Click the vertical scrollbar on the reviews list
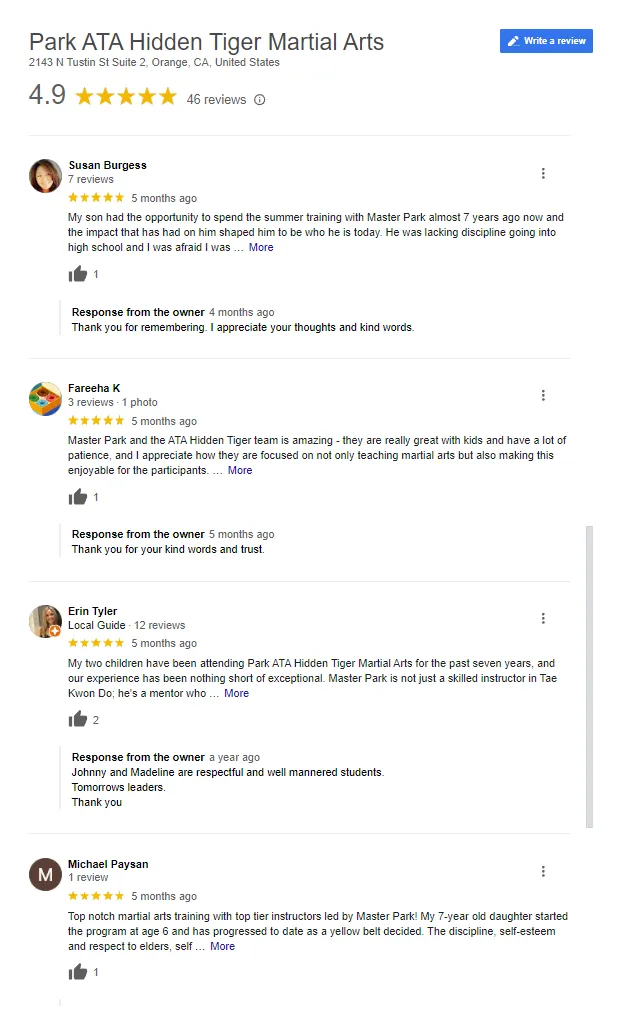 [590, 677]
